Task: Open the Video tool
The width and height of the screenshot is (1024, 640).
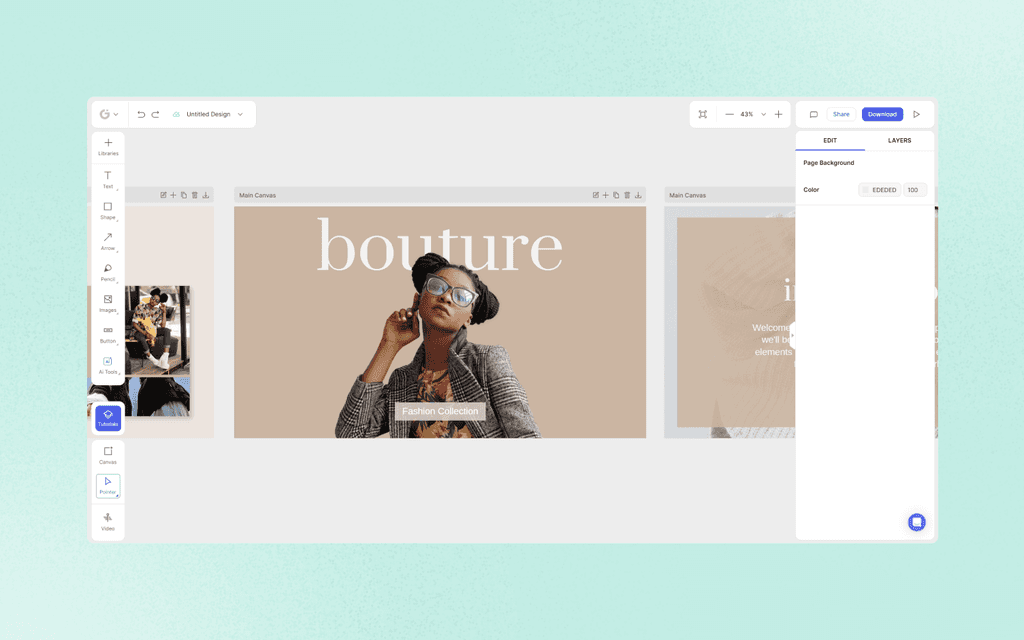Action: (x=107, y=520)
